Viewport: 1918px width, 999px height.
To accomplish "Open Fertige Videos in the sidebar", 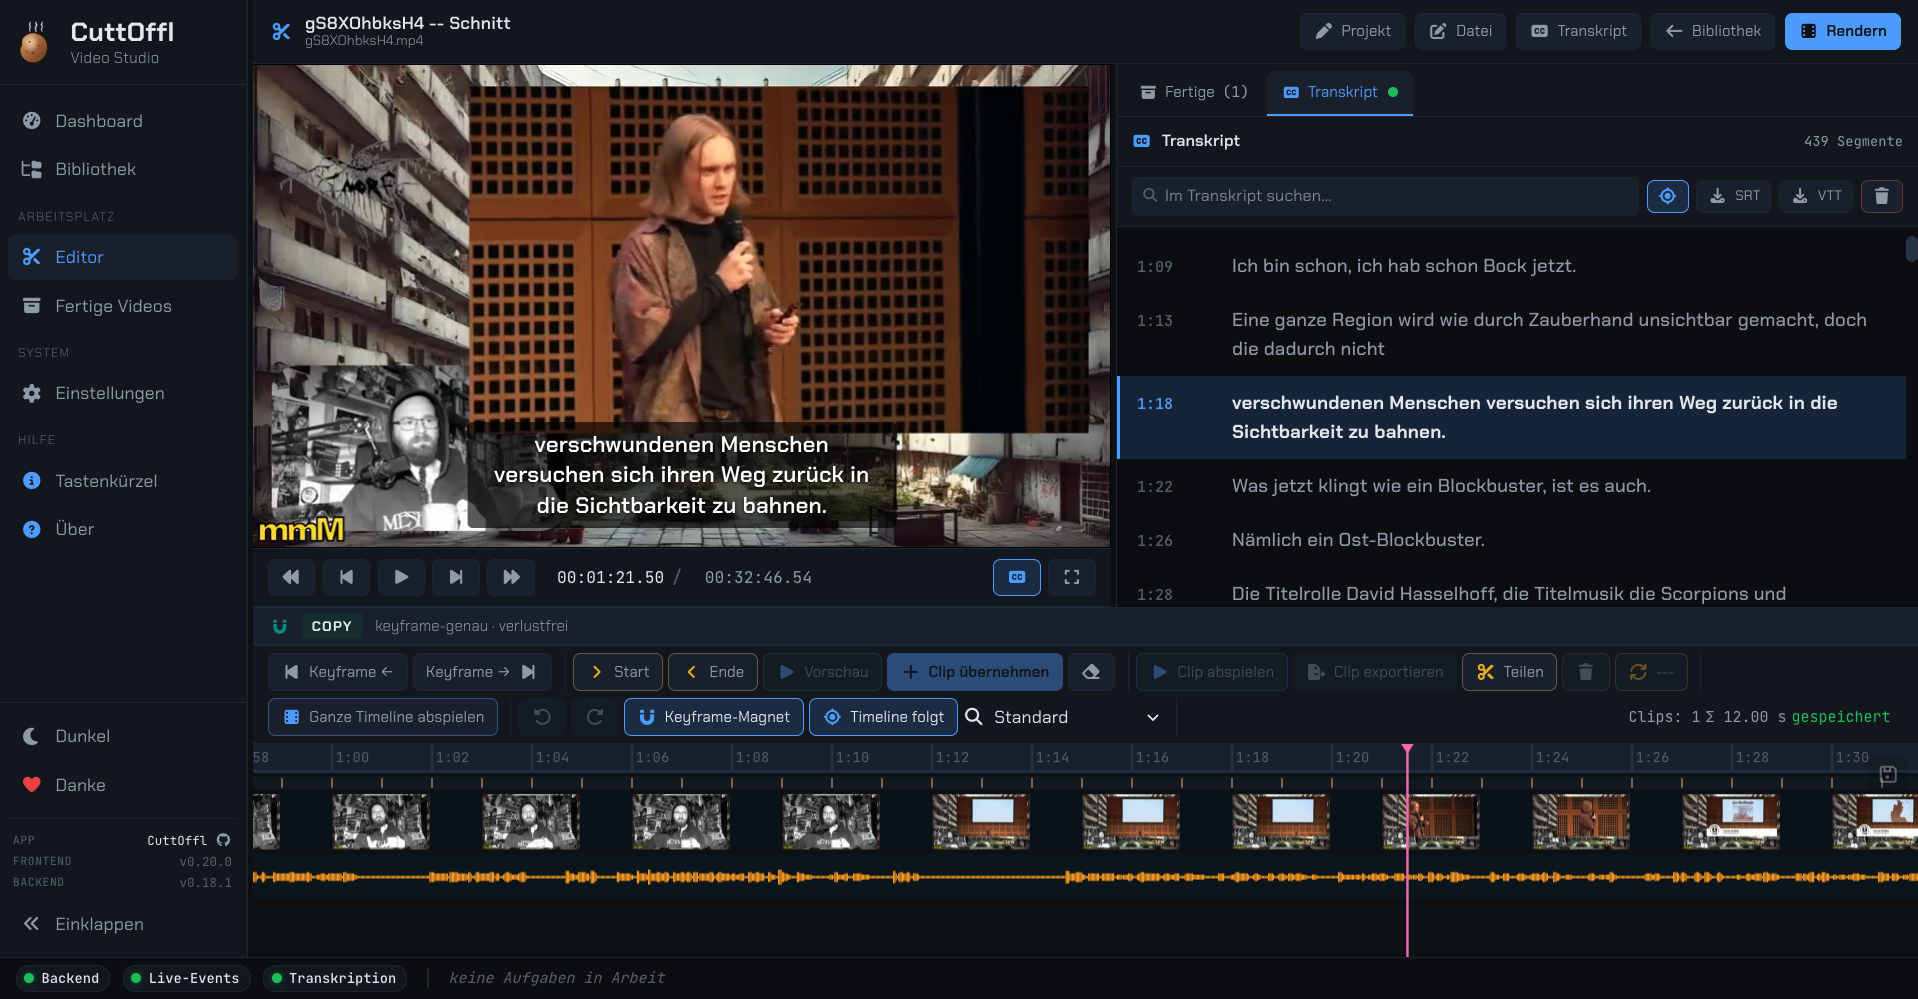I will (x=122, y=306).
